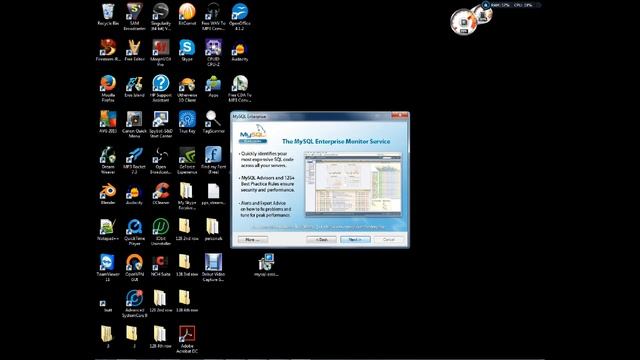
Task: Open HP Support Assistant
Action: 161,88
